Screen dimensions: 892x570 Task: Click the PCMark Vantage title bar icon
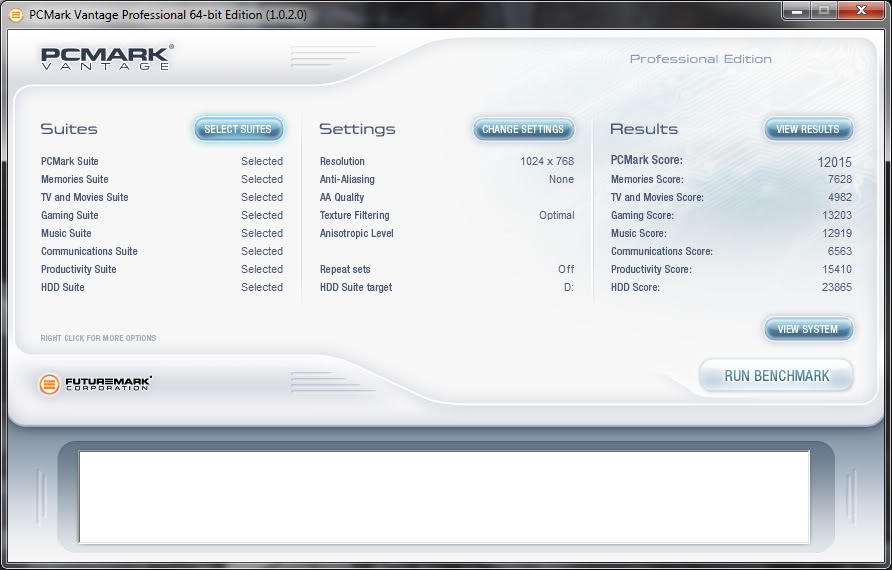pyautogui.click(x=16, y=15)
